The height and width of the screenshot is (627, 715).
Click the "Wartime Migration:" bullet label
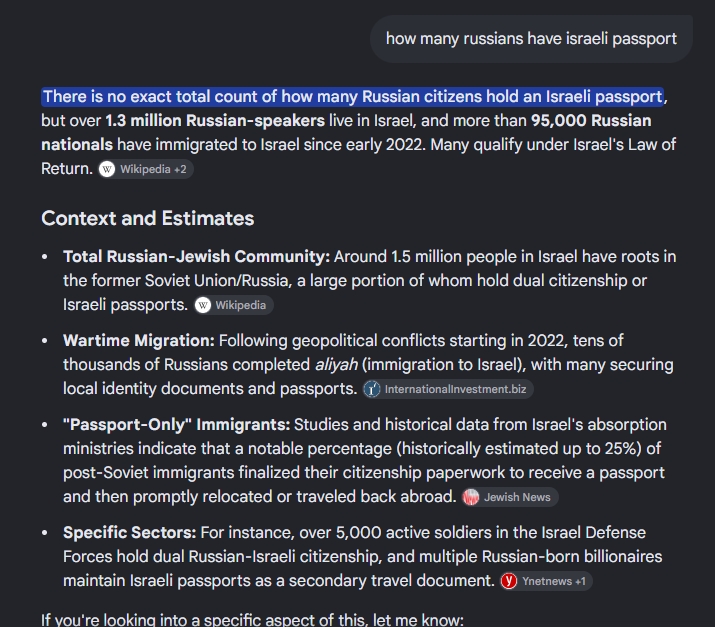[x=139, y=341]
